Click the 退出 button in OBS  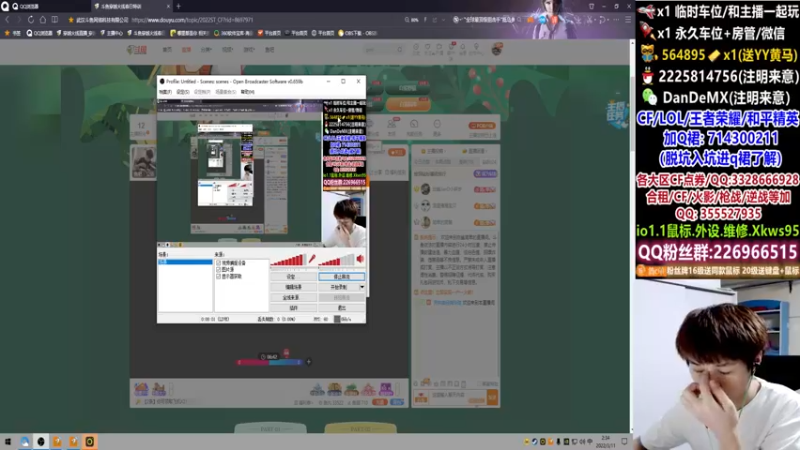click(x=341, y=308)
